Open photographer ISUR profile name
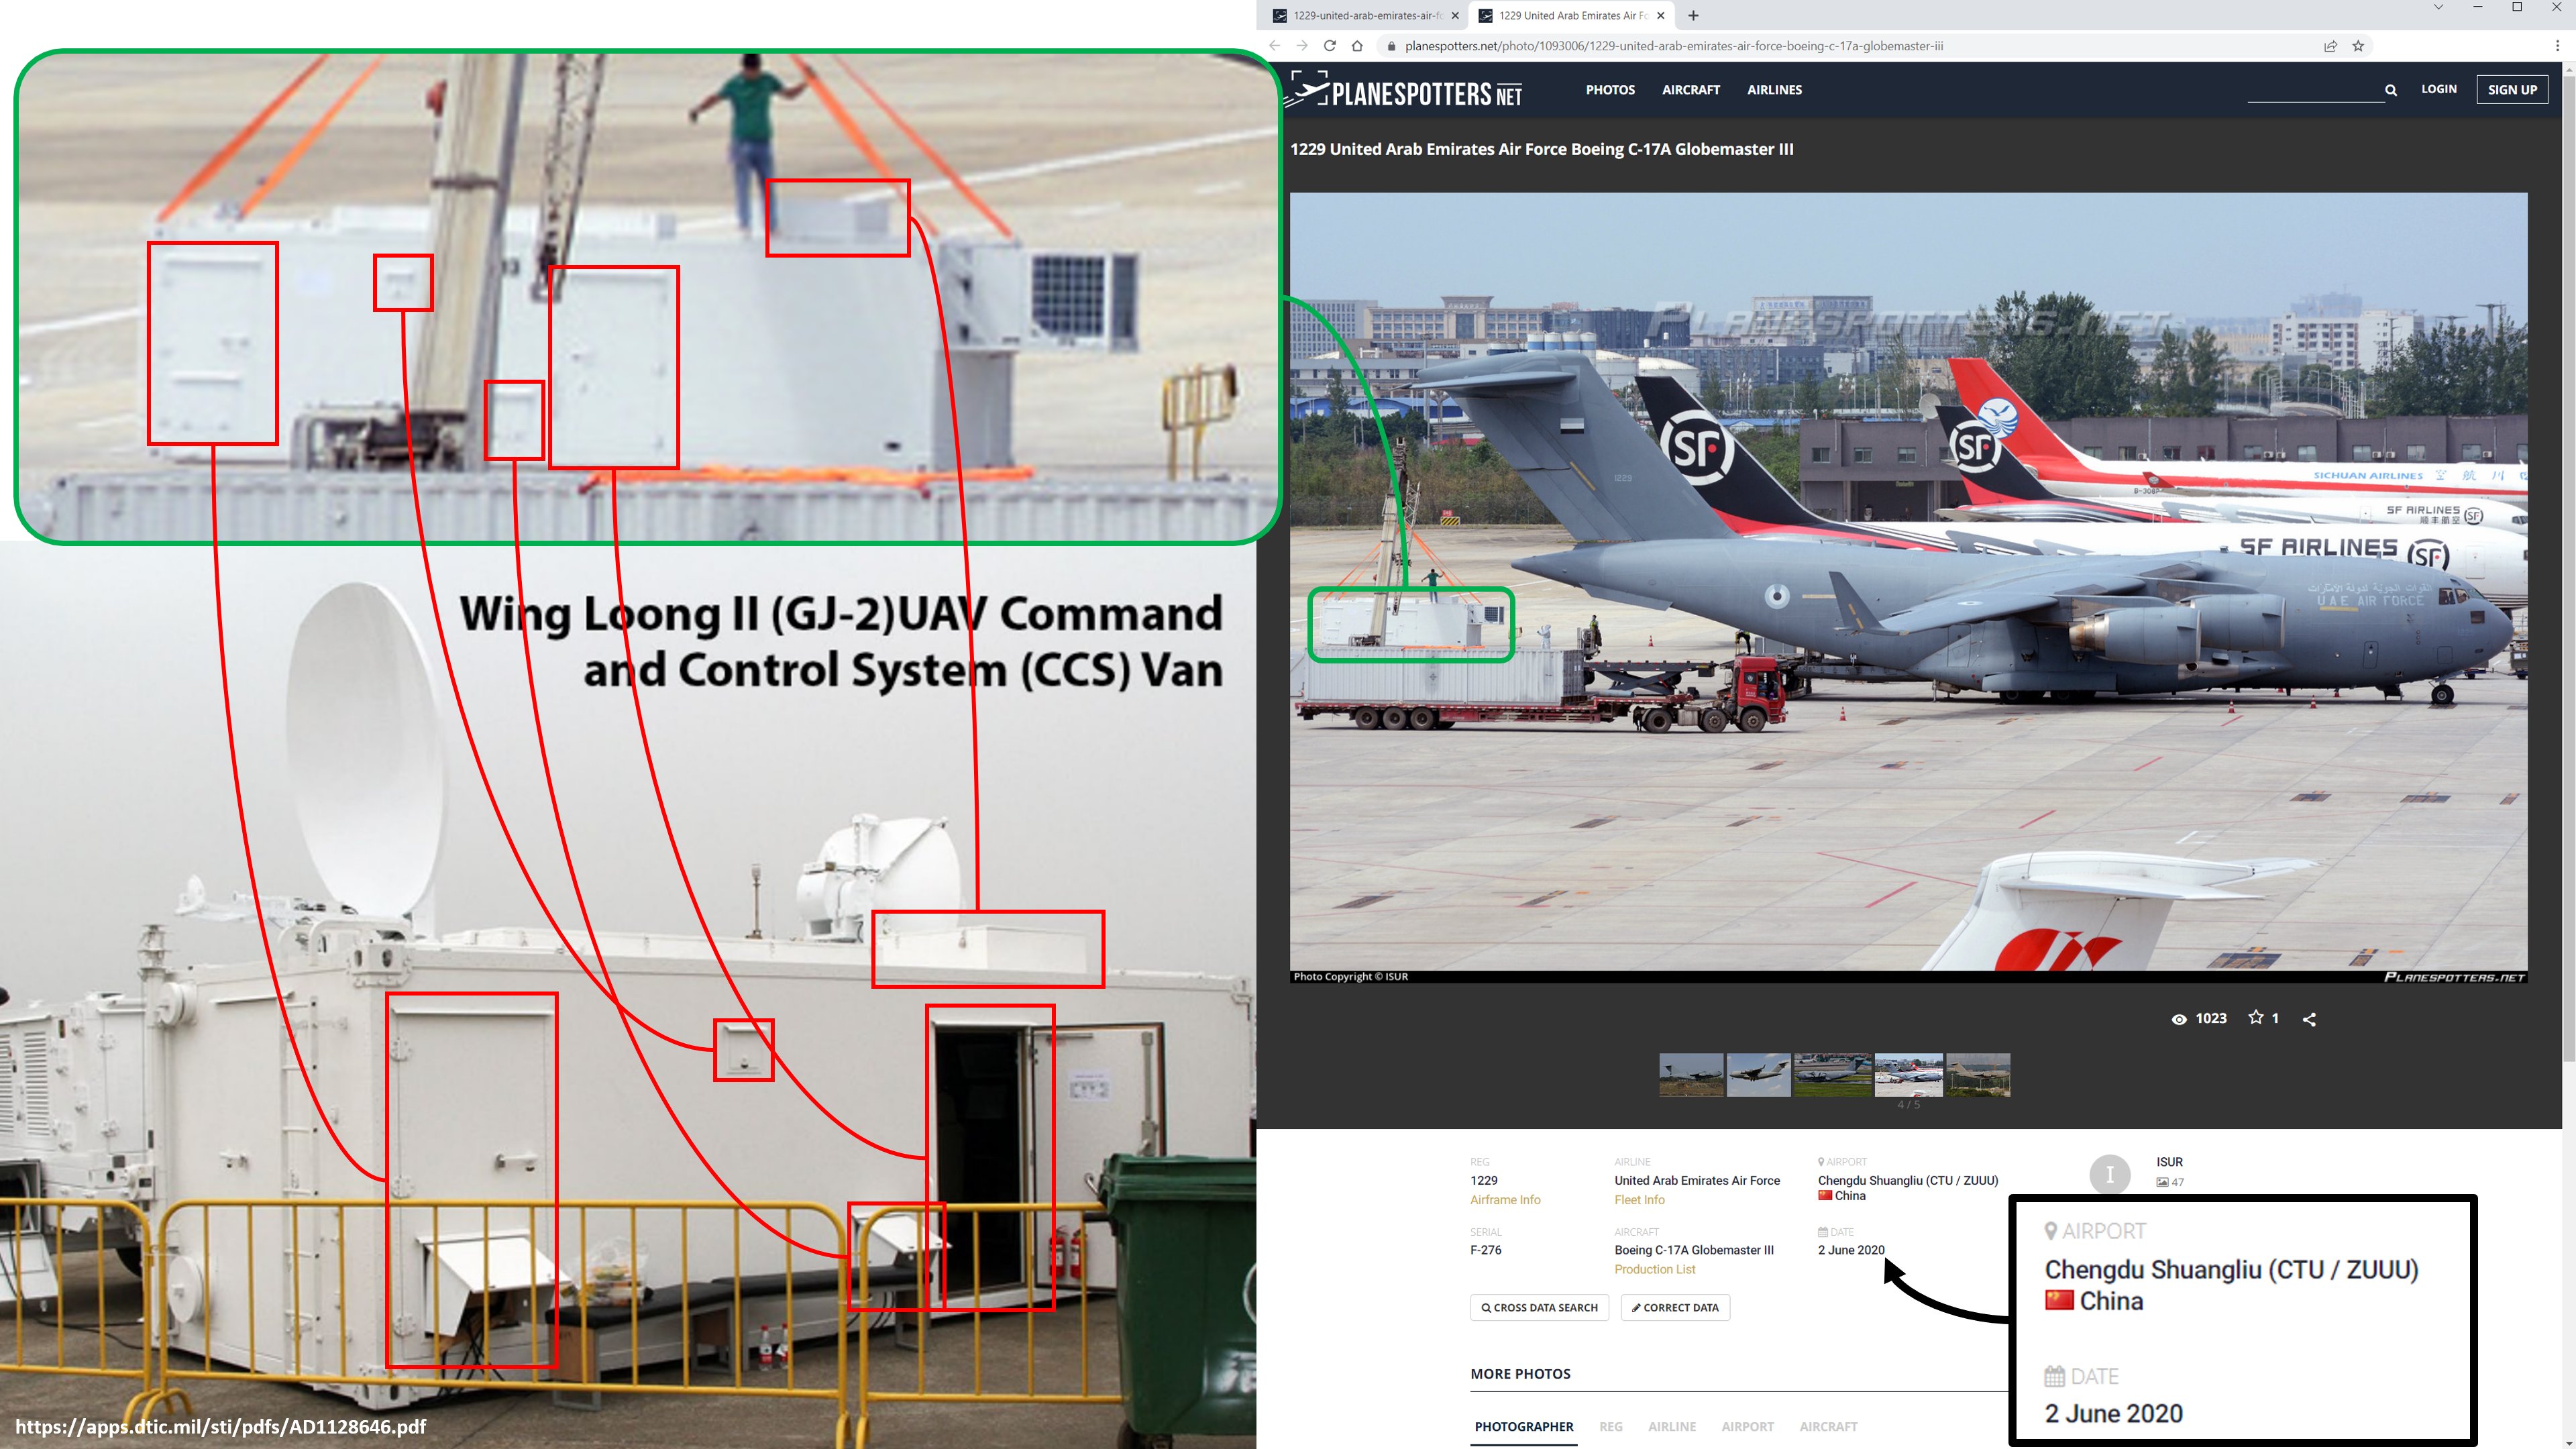This screenshot has height=1449, width=2576. tap(2169, 1162)
